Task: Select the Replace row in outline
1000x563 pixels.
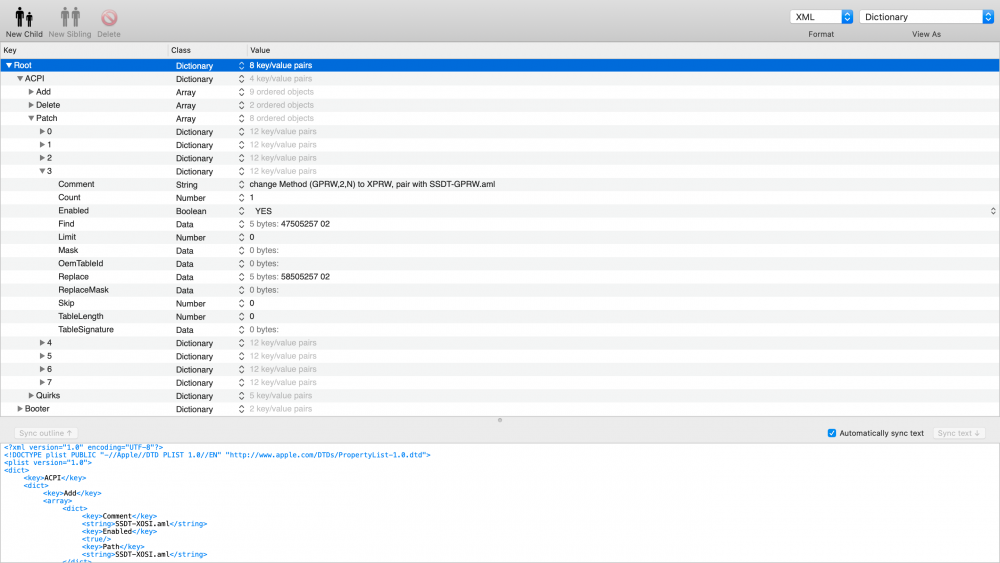Action: [x=74, y=277]
